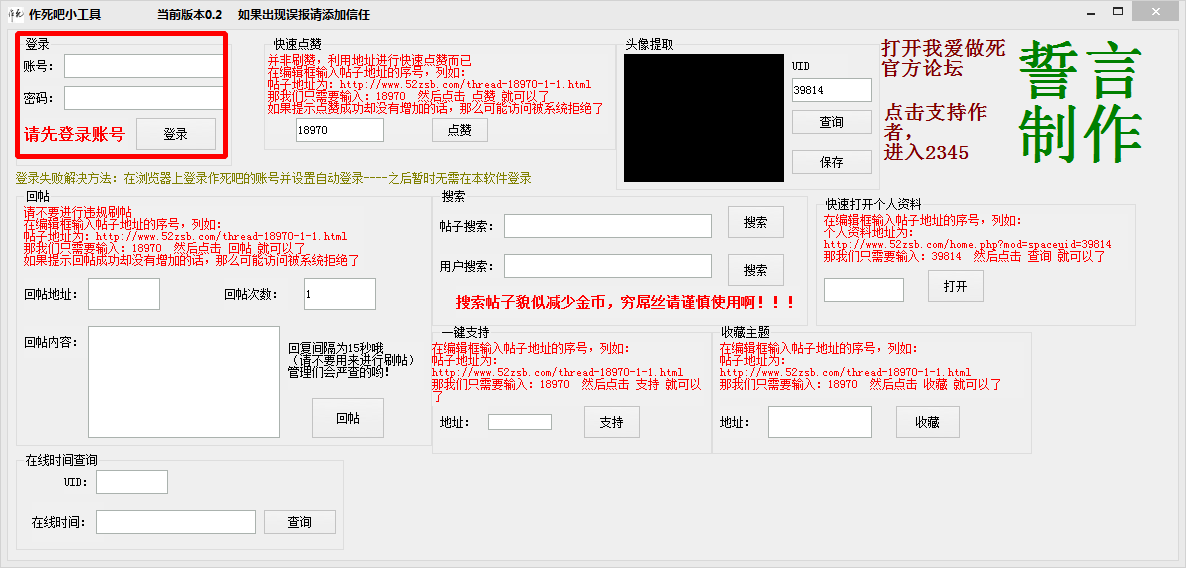
Task: Click the 查询 button under avatar UID
Action: [832, 122]
